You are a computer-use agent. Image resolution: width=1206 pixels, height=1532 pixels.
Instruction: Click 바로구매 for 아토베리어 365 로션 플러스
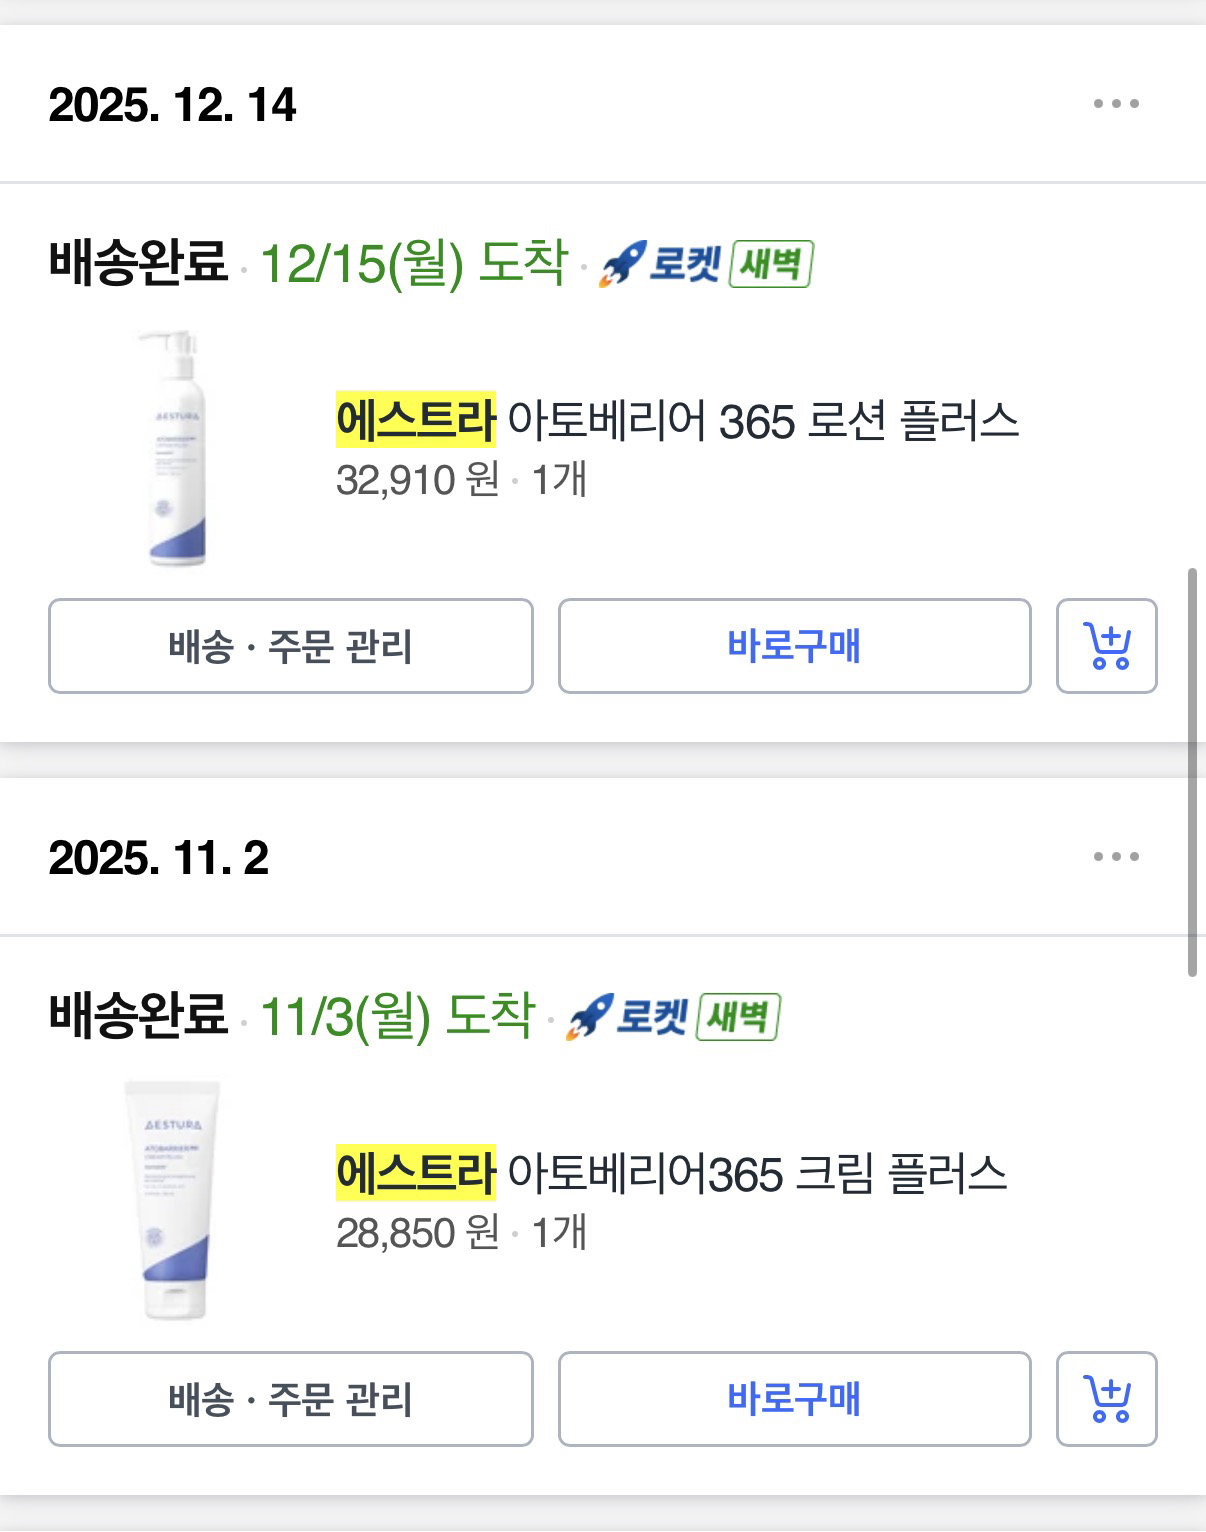[x=794, y=646]
